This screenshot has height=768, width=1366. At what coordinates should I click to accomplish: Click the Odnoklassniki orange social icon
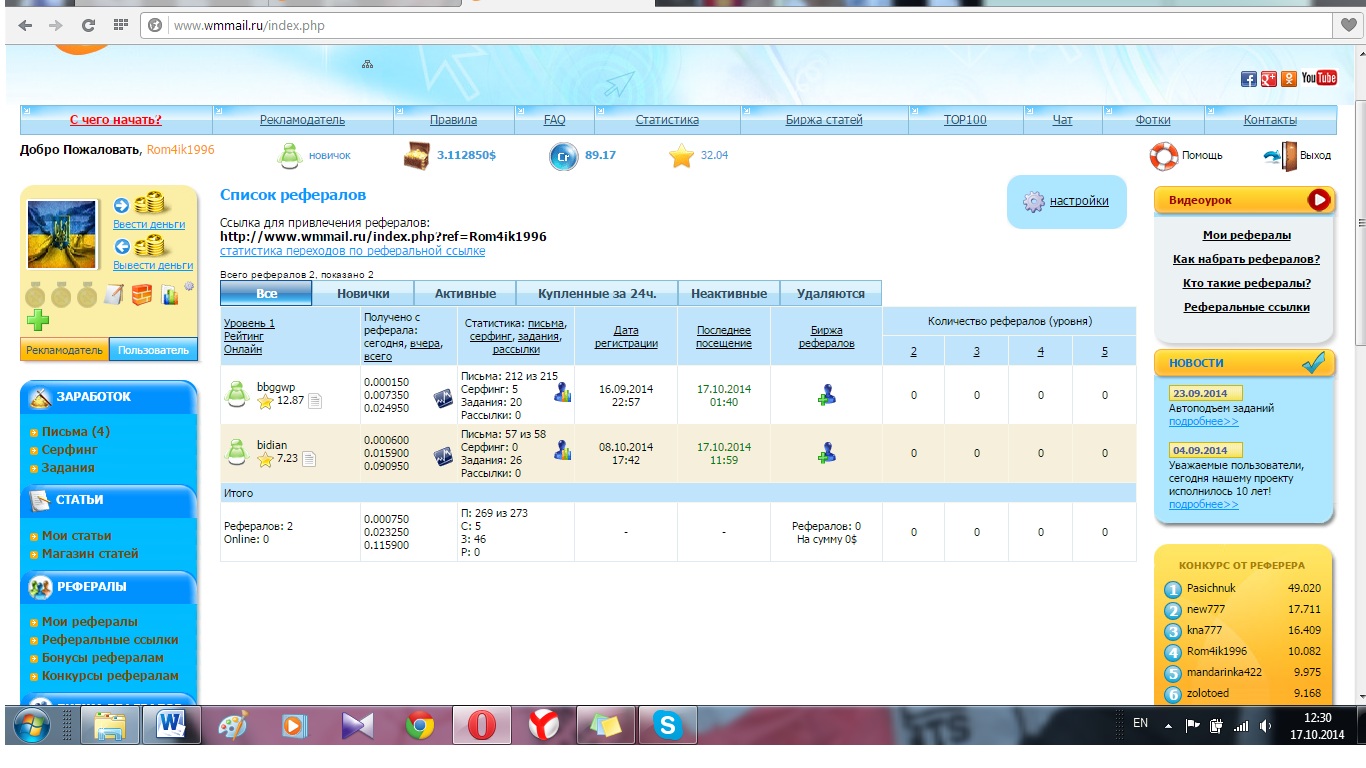coord(1288,78)
